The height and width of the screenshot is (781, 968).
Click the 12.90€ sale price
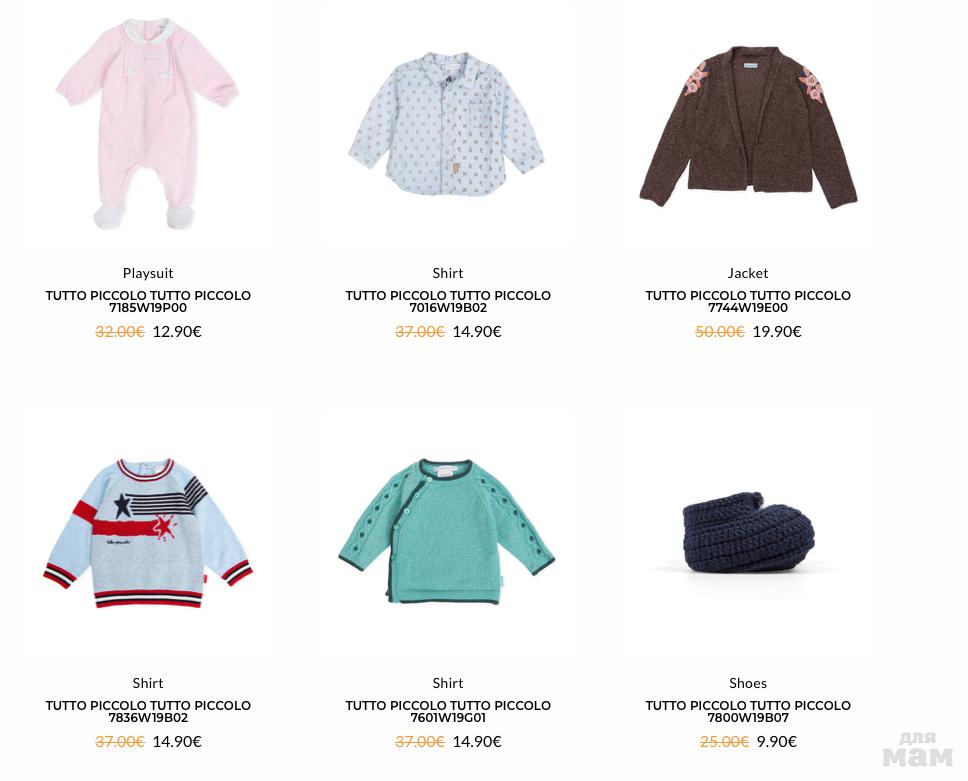(177, 332)
